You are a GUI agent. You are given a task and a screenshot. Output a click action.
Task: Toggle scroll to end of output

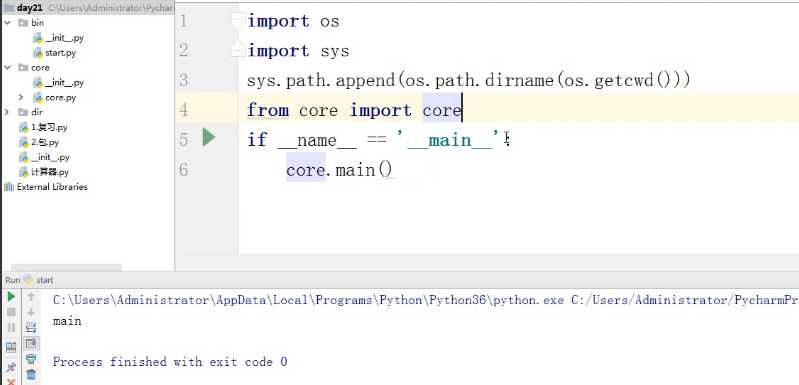[x=31, y=343]
